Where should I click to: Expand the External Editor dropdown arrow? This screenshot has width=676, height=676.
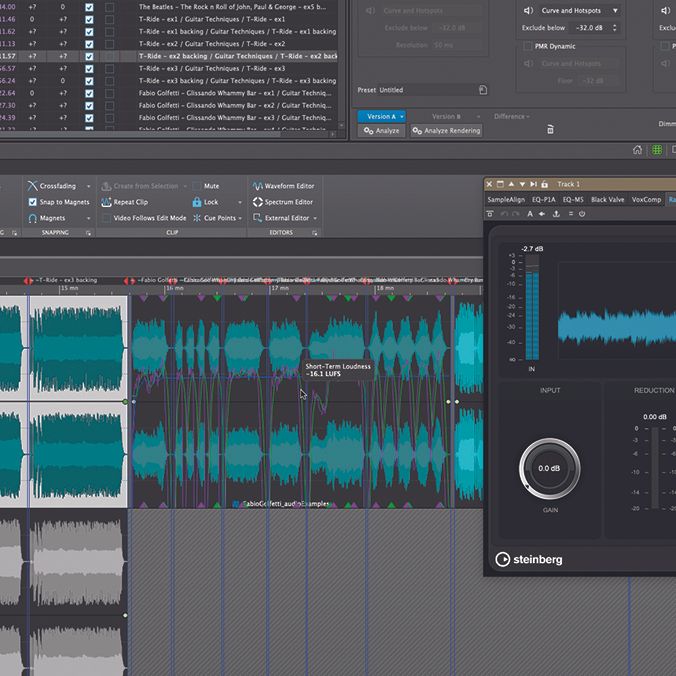tap(315, 219)
